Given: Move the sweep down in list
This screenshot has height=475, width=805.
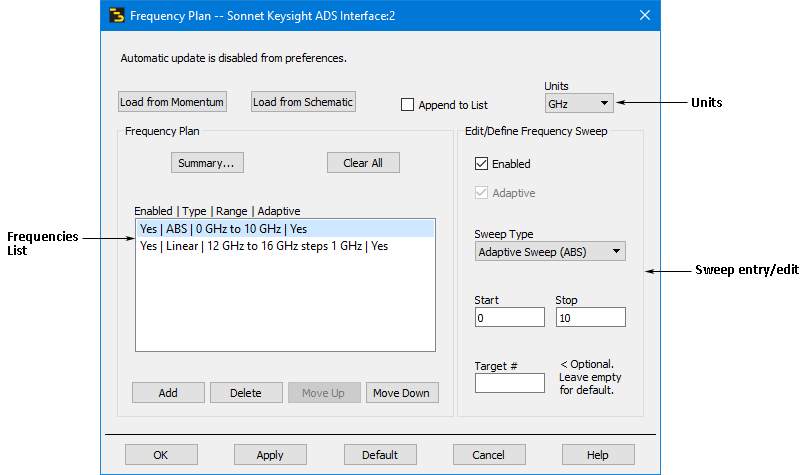Looking at the screenshot, I should point(401,393).
